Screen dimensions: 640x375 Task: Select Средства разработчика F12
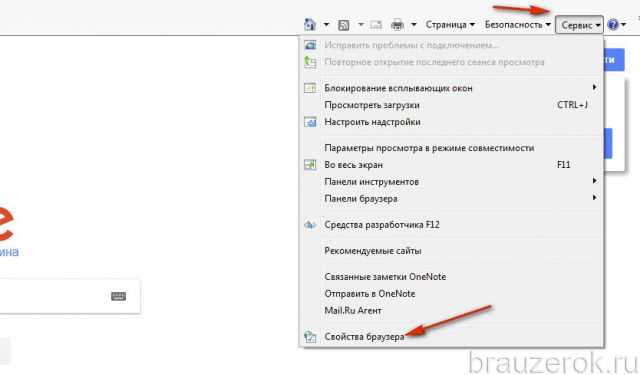[x=451, y=224]
